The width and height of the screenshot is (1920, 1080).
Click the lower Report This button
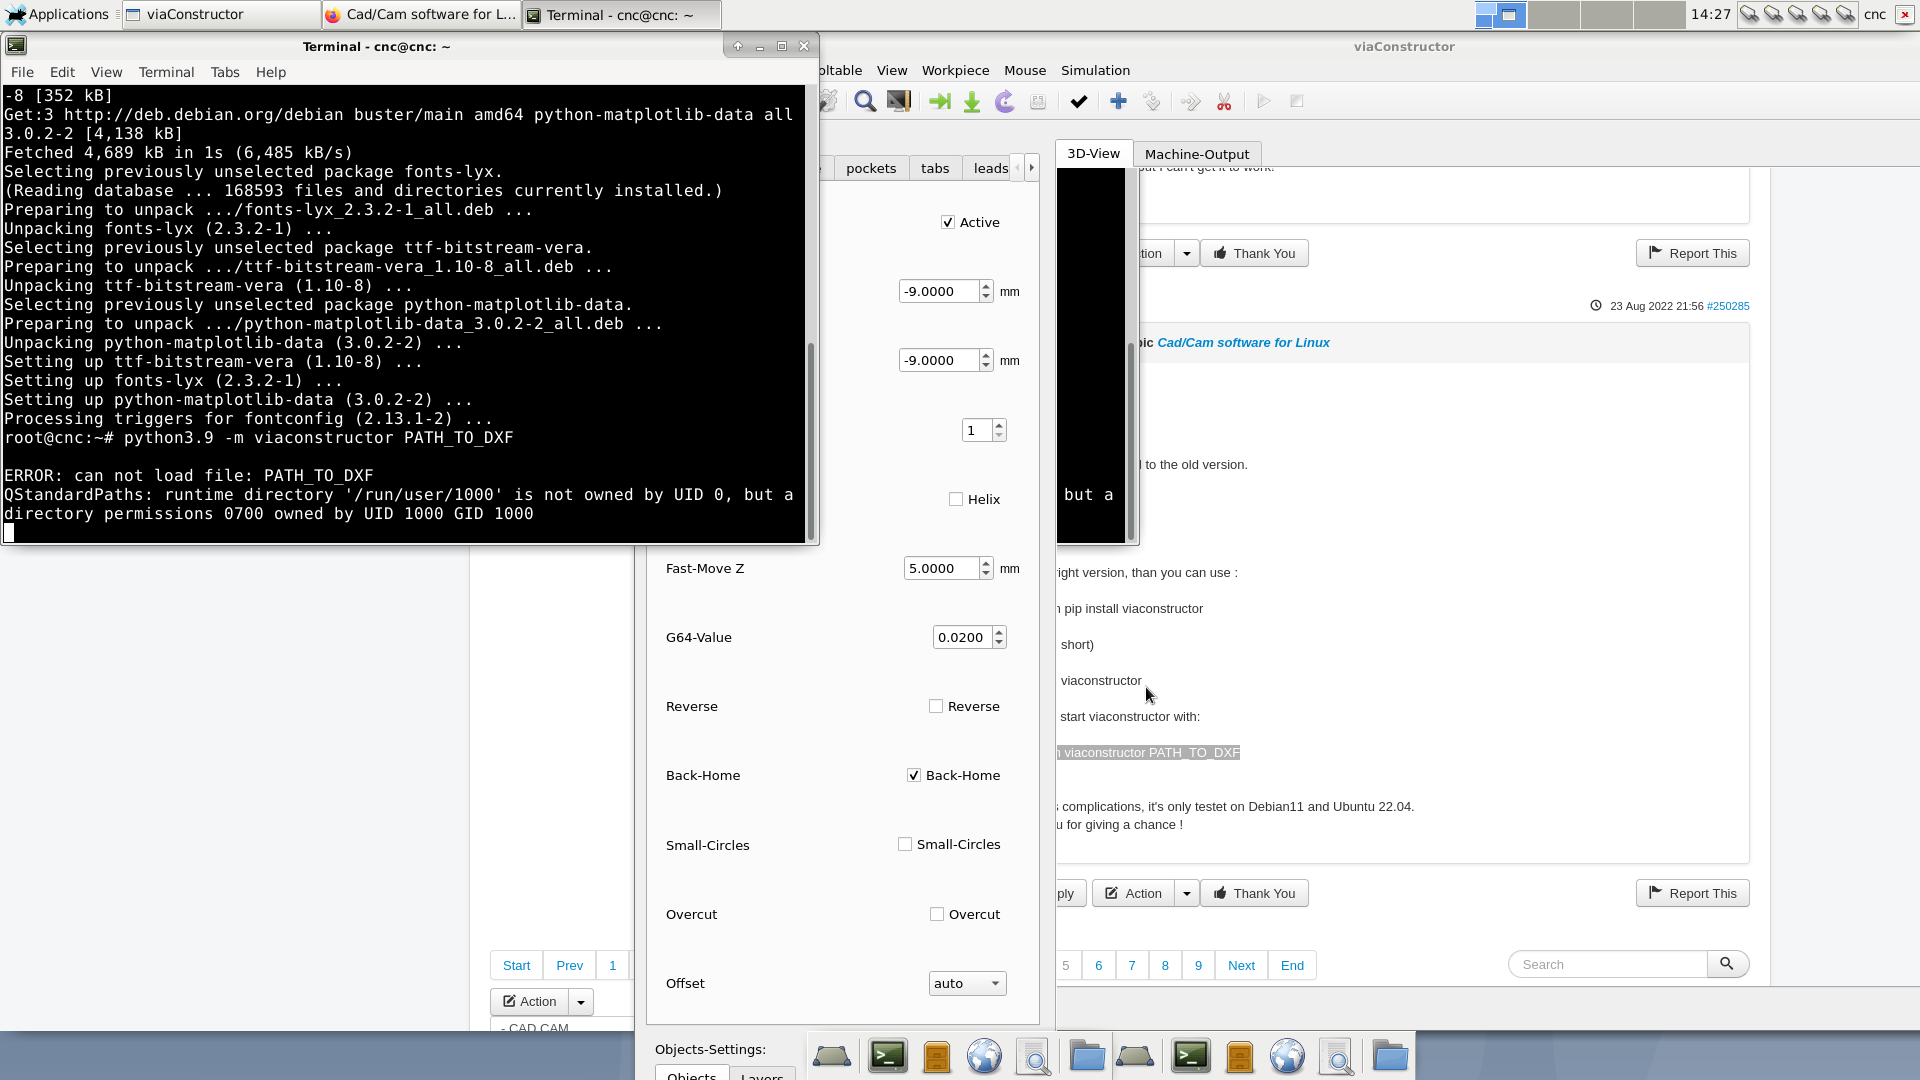1692,893
